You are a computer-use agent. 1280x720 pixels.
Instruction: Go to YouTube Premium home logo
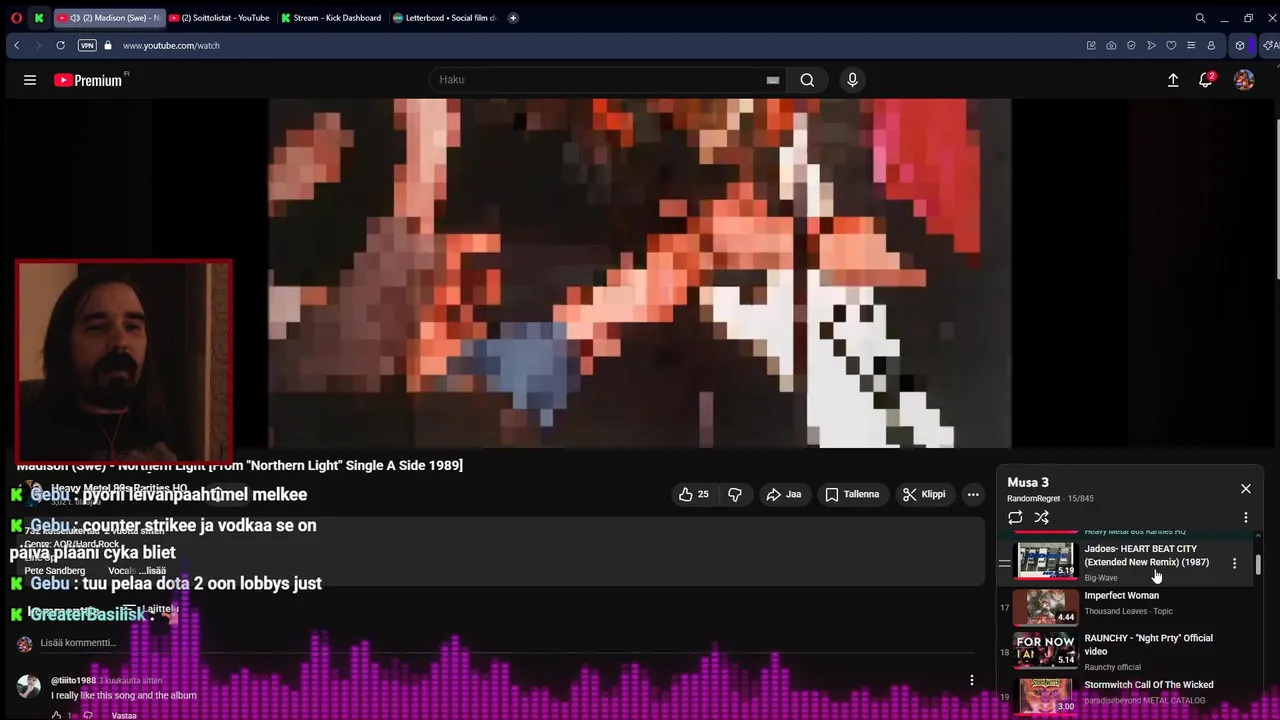tap(89, 80)
